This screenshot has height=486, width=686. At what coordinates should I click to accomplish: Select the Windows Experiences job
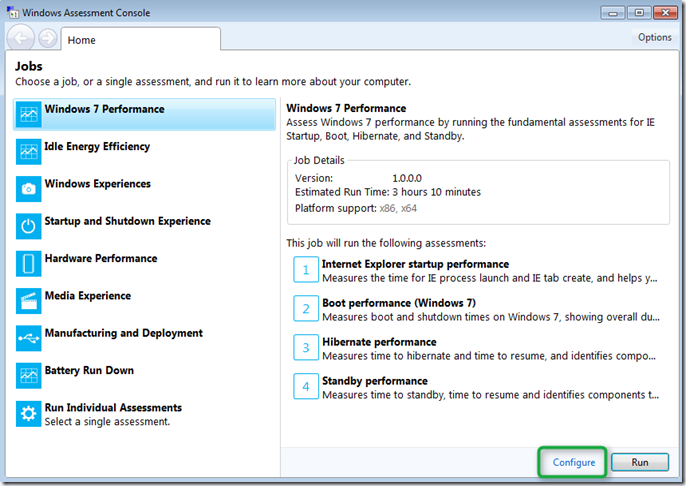pyautogui.click(x=144, y=189)
